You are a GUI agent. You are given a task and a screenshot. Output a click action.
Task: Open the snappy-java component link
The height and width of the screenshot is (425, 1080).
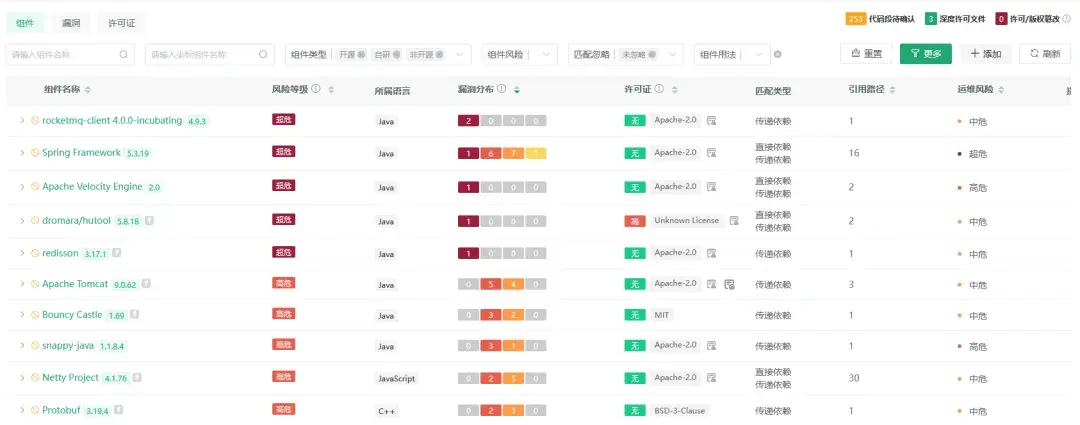click(x=68, y=345)
